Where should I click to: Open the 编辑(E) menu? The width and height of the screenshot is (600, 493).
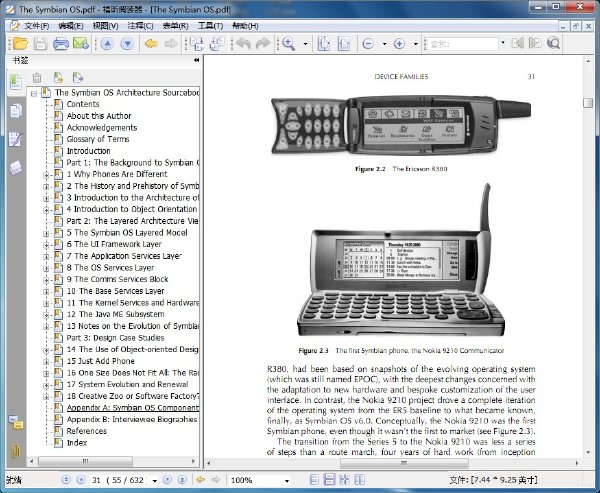[71, 26]
